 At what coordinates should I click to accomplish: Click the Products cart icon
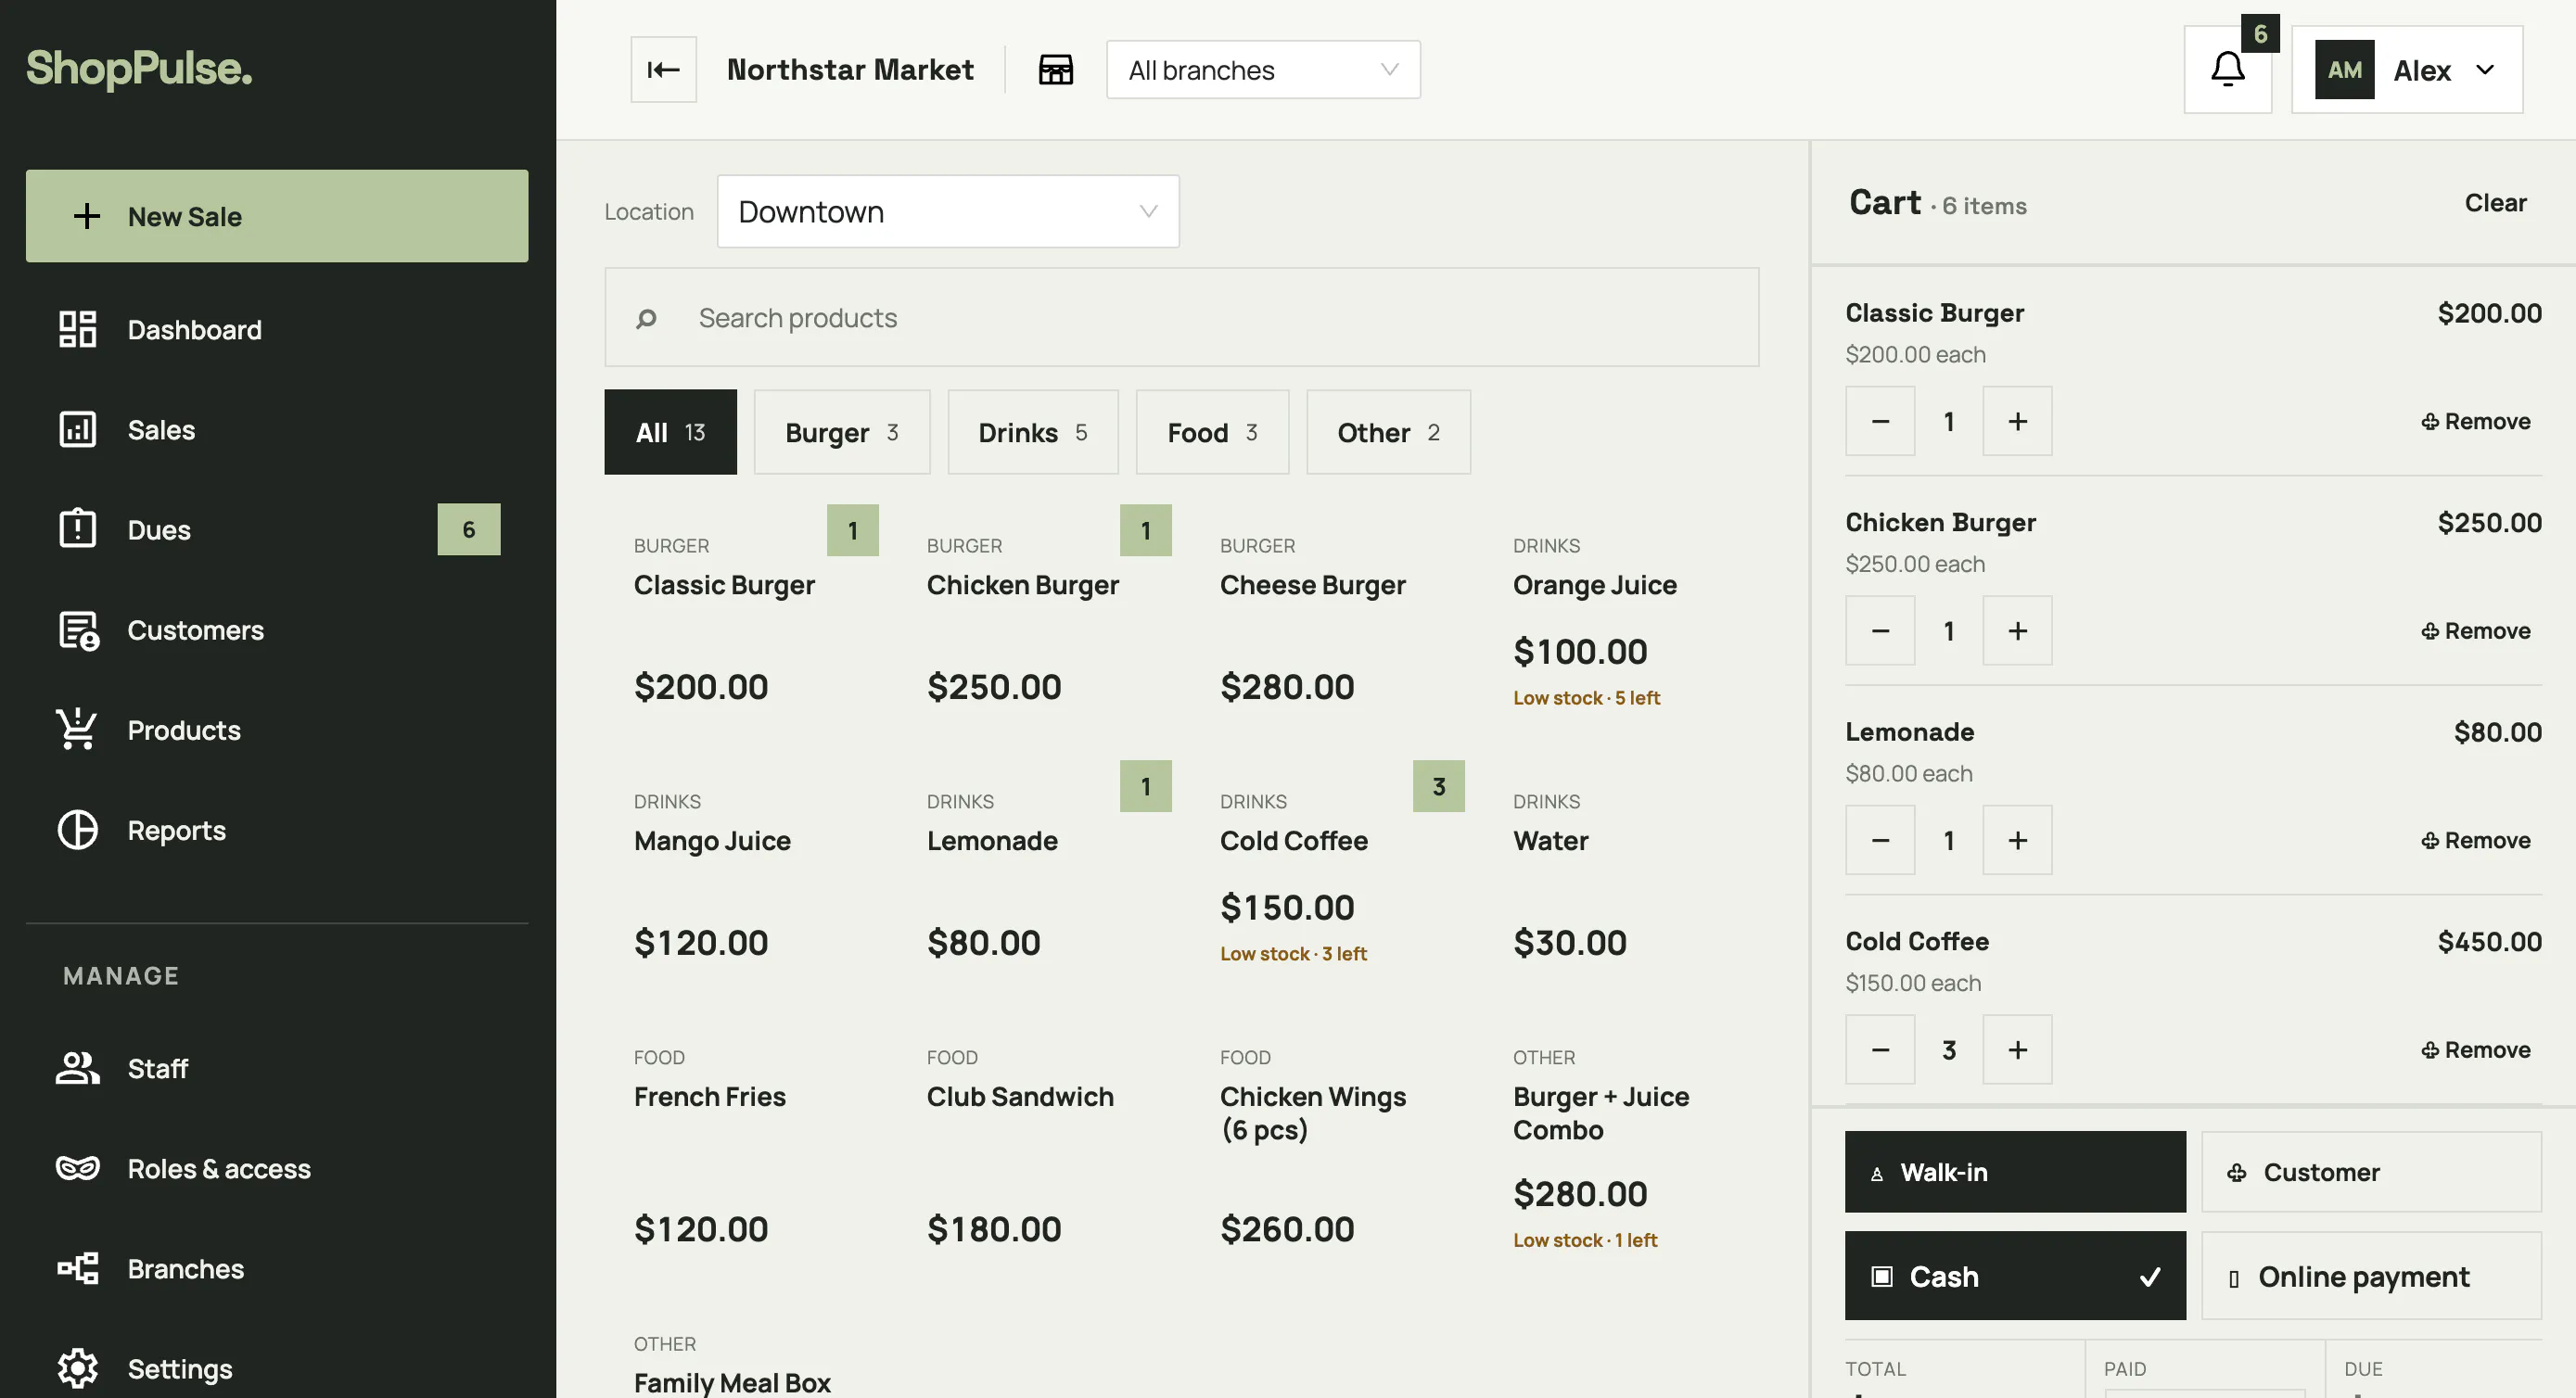click(77, 729)
